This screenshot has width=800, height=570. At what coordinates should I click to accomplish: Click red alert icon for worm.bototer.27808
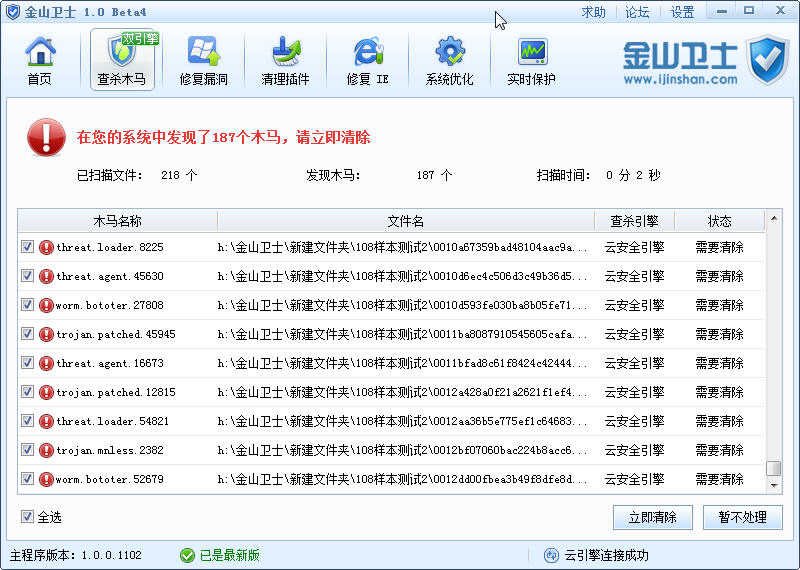tap(46, 306)
